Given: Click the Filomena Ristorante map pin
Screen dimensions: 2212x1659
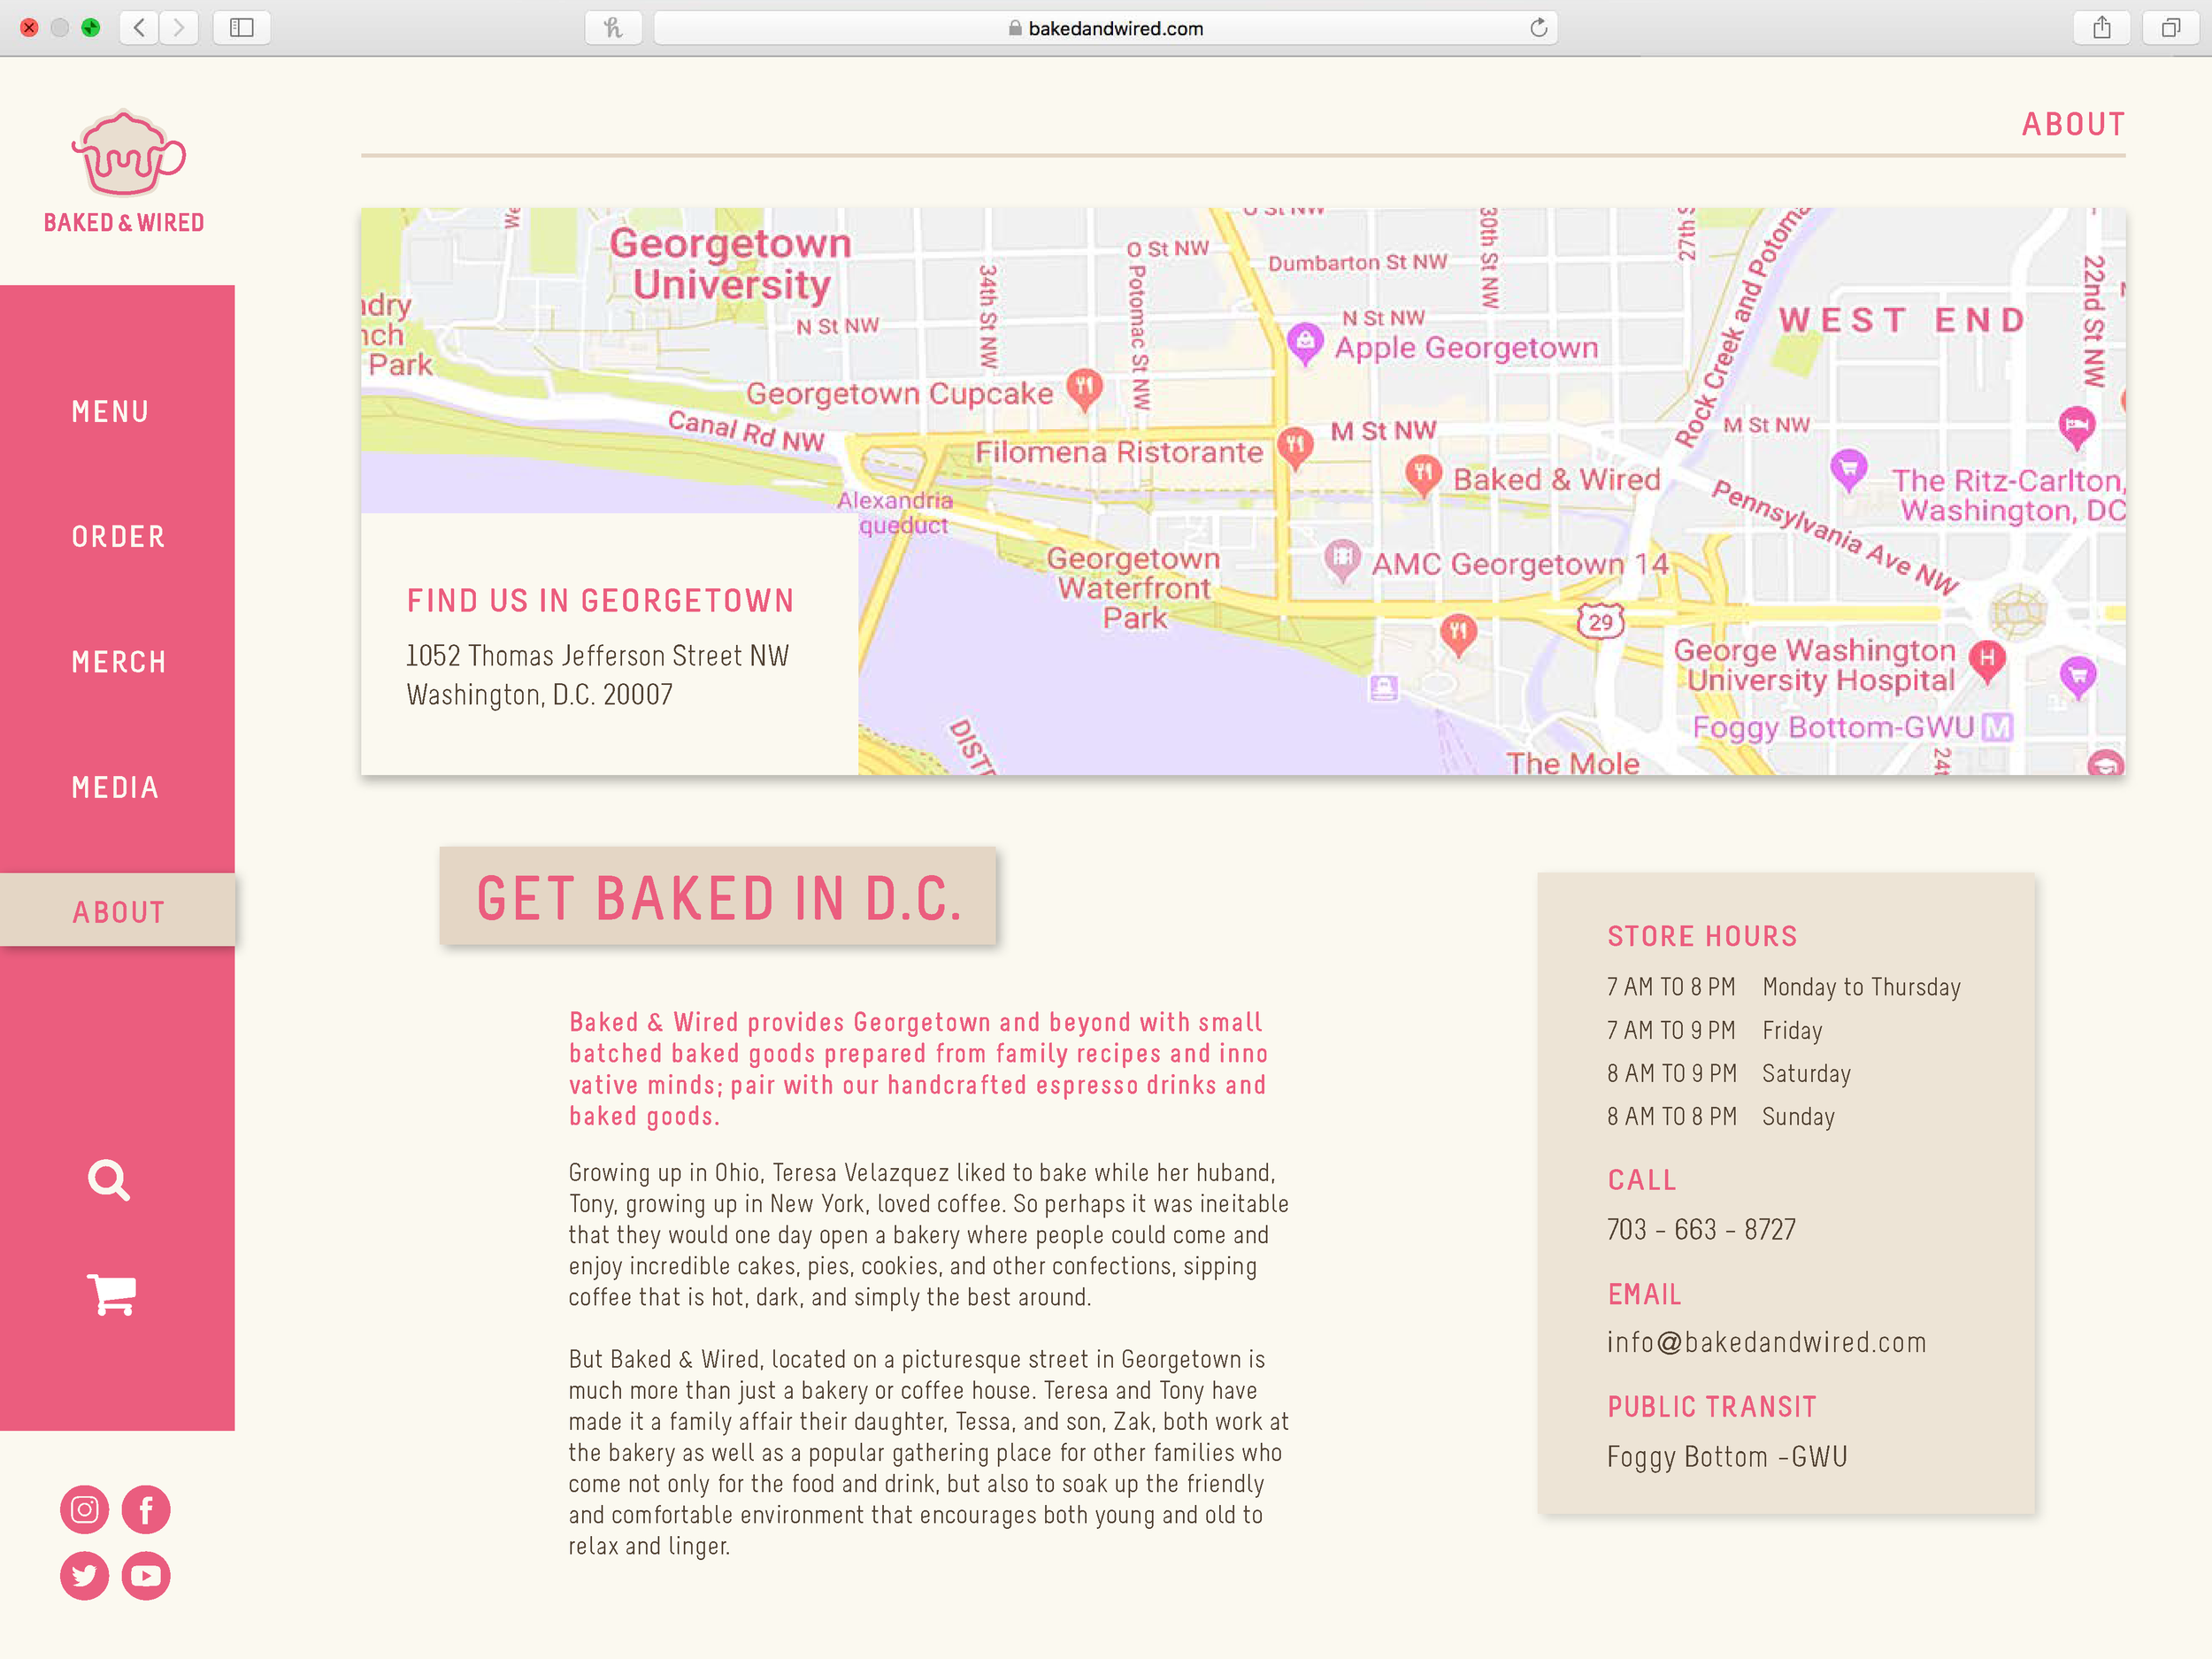Looking at the screenshot, I should coord(1295,446).
